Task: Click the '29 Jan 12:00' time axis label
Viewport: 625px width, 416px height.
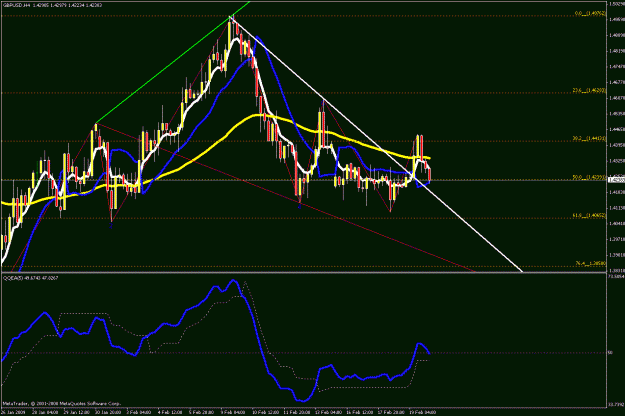Action: click(77, 412)
